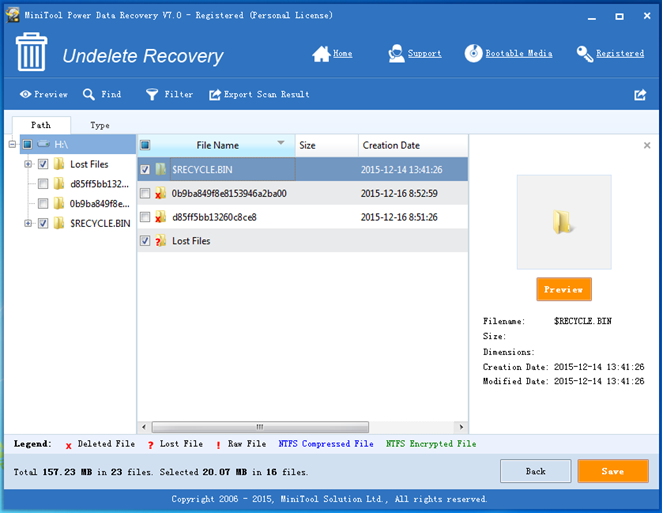Click the Back button
The width and height of the screenshot is (662, 513).
click(x=535, y=471)
